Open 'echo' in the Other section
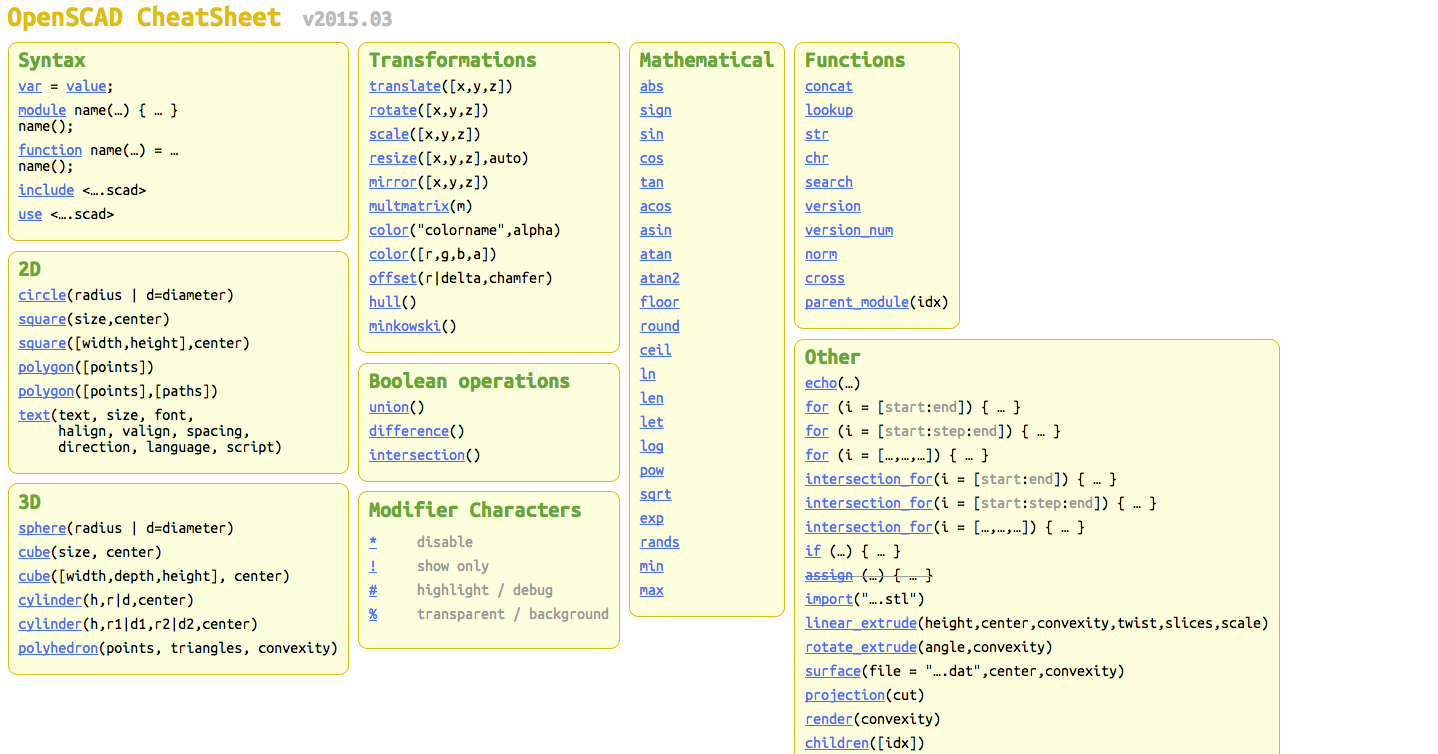The width and height of the screenshot is (1438, 754). 821,383
